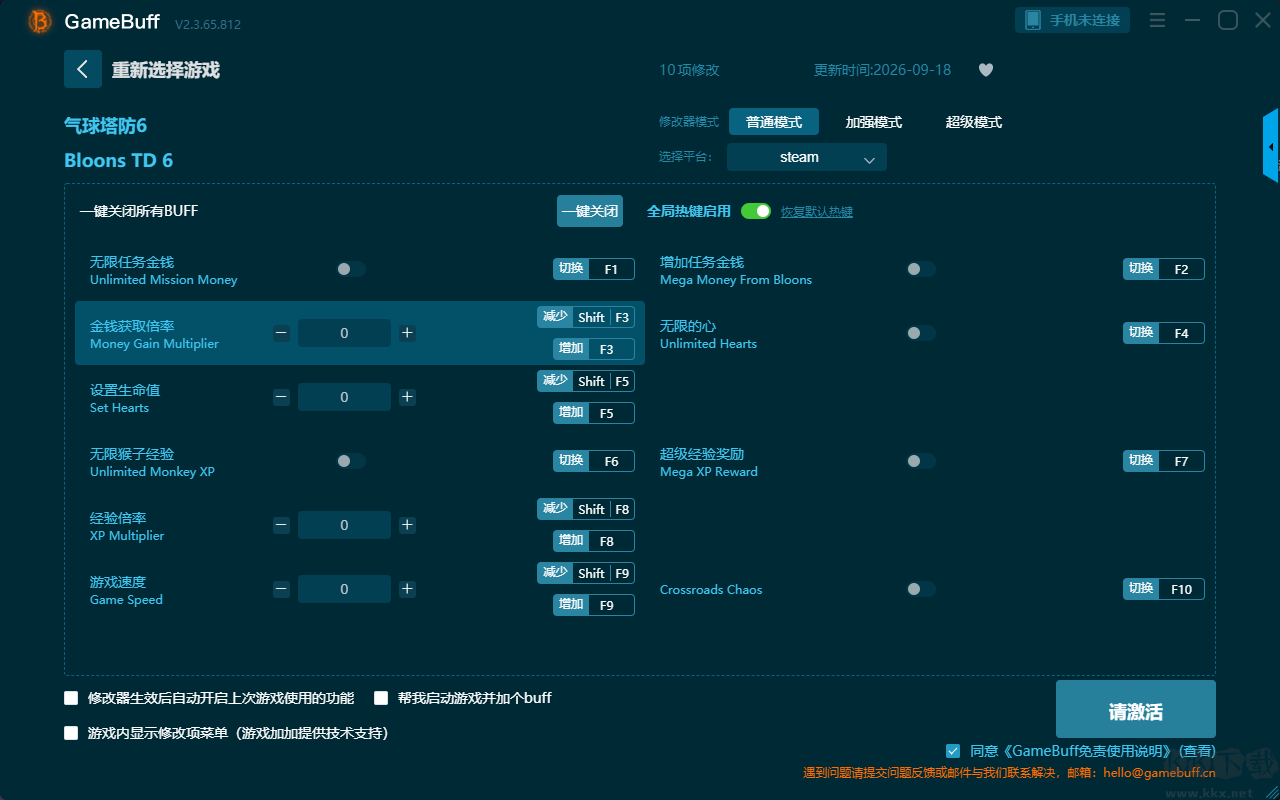This screenshot has width=1280, height=800.
Task: Click the hello@gamebuff.cn contact notice text
Action: [x=1009, y=772]
